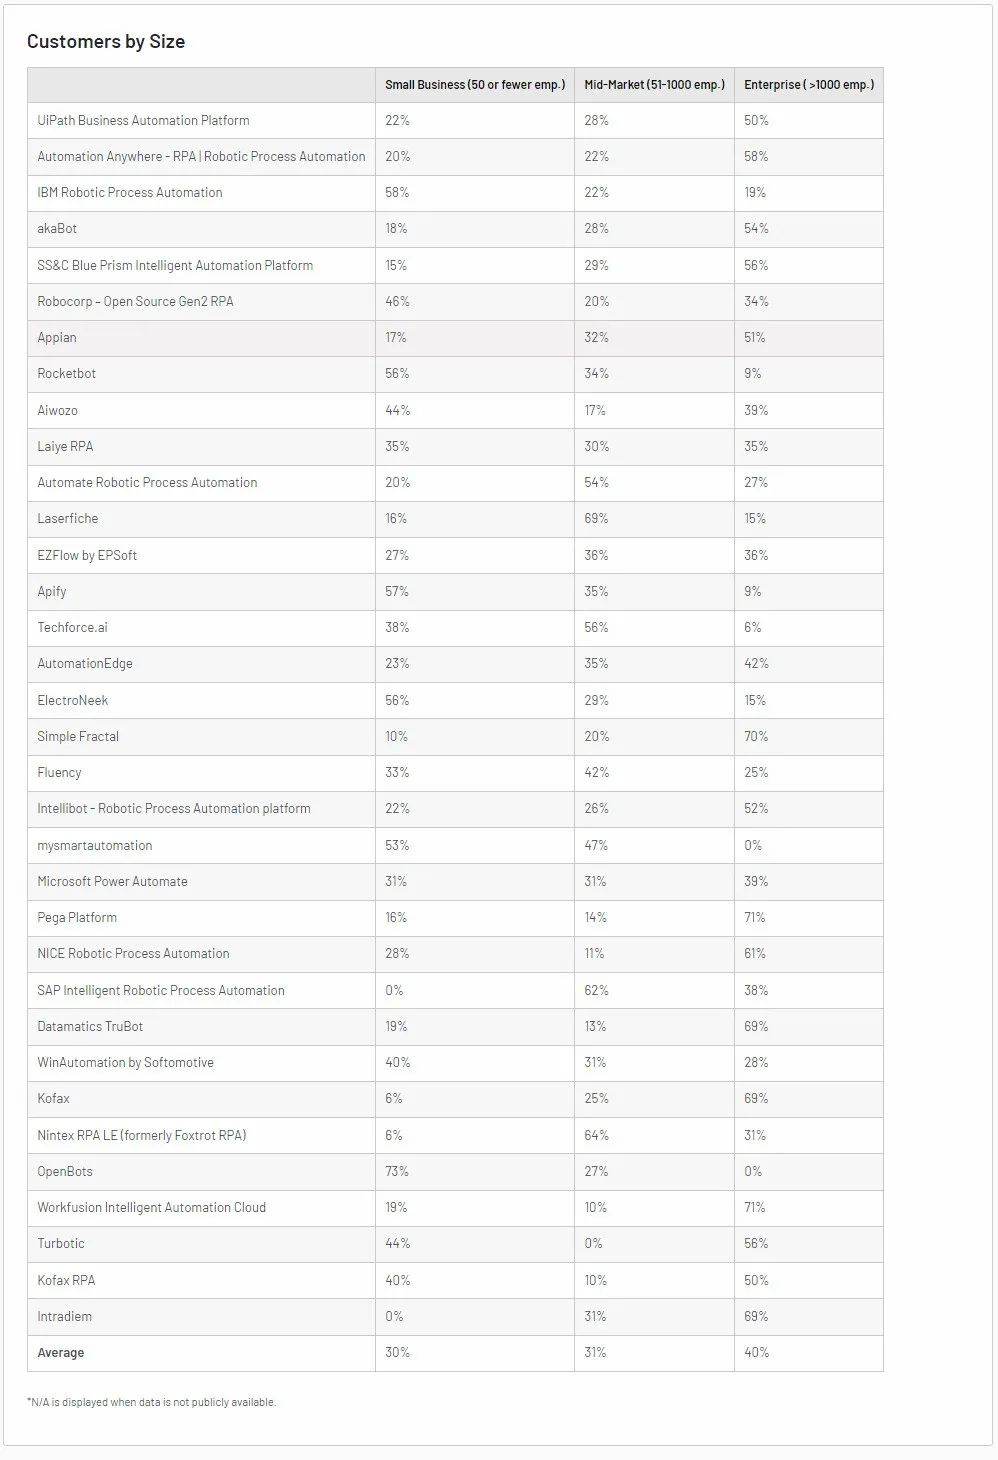Viewport: 998px width, 1460px height.
Task: Click the Mid-Market column header
Action: (x=654, y=85)
